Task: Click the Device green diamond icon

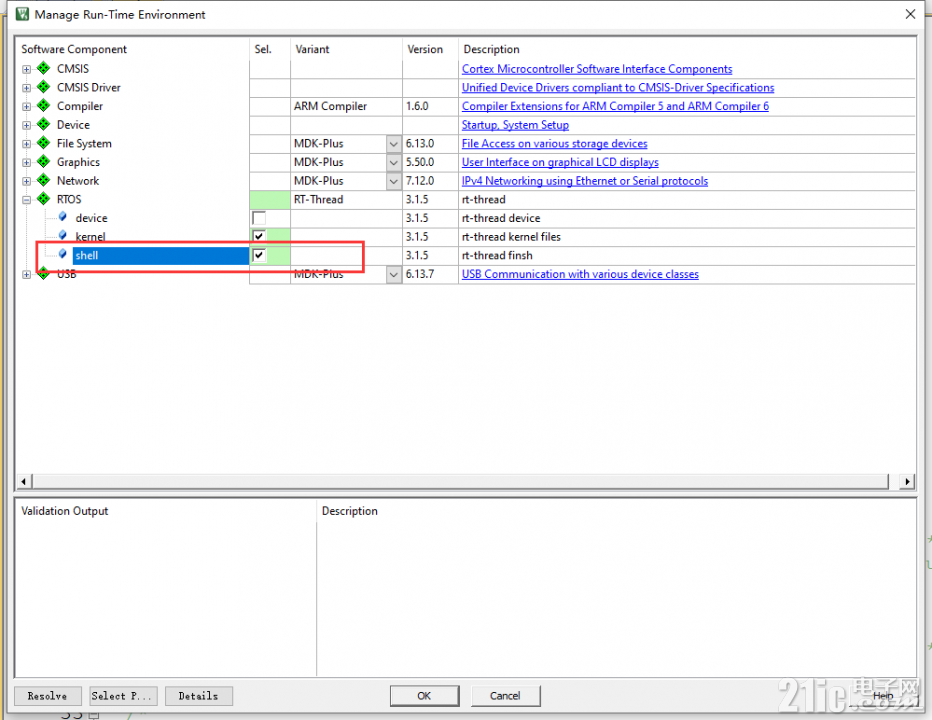Action: point(43,125)
